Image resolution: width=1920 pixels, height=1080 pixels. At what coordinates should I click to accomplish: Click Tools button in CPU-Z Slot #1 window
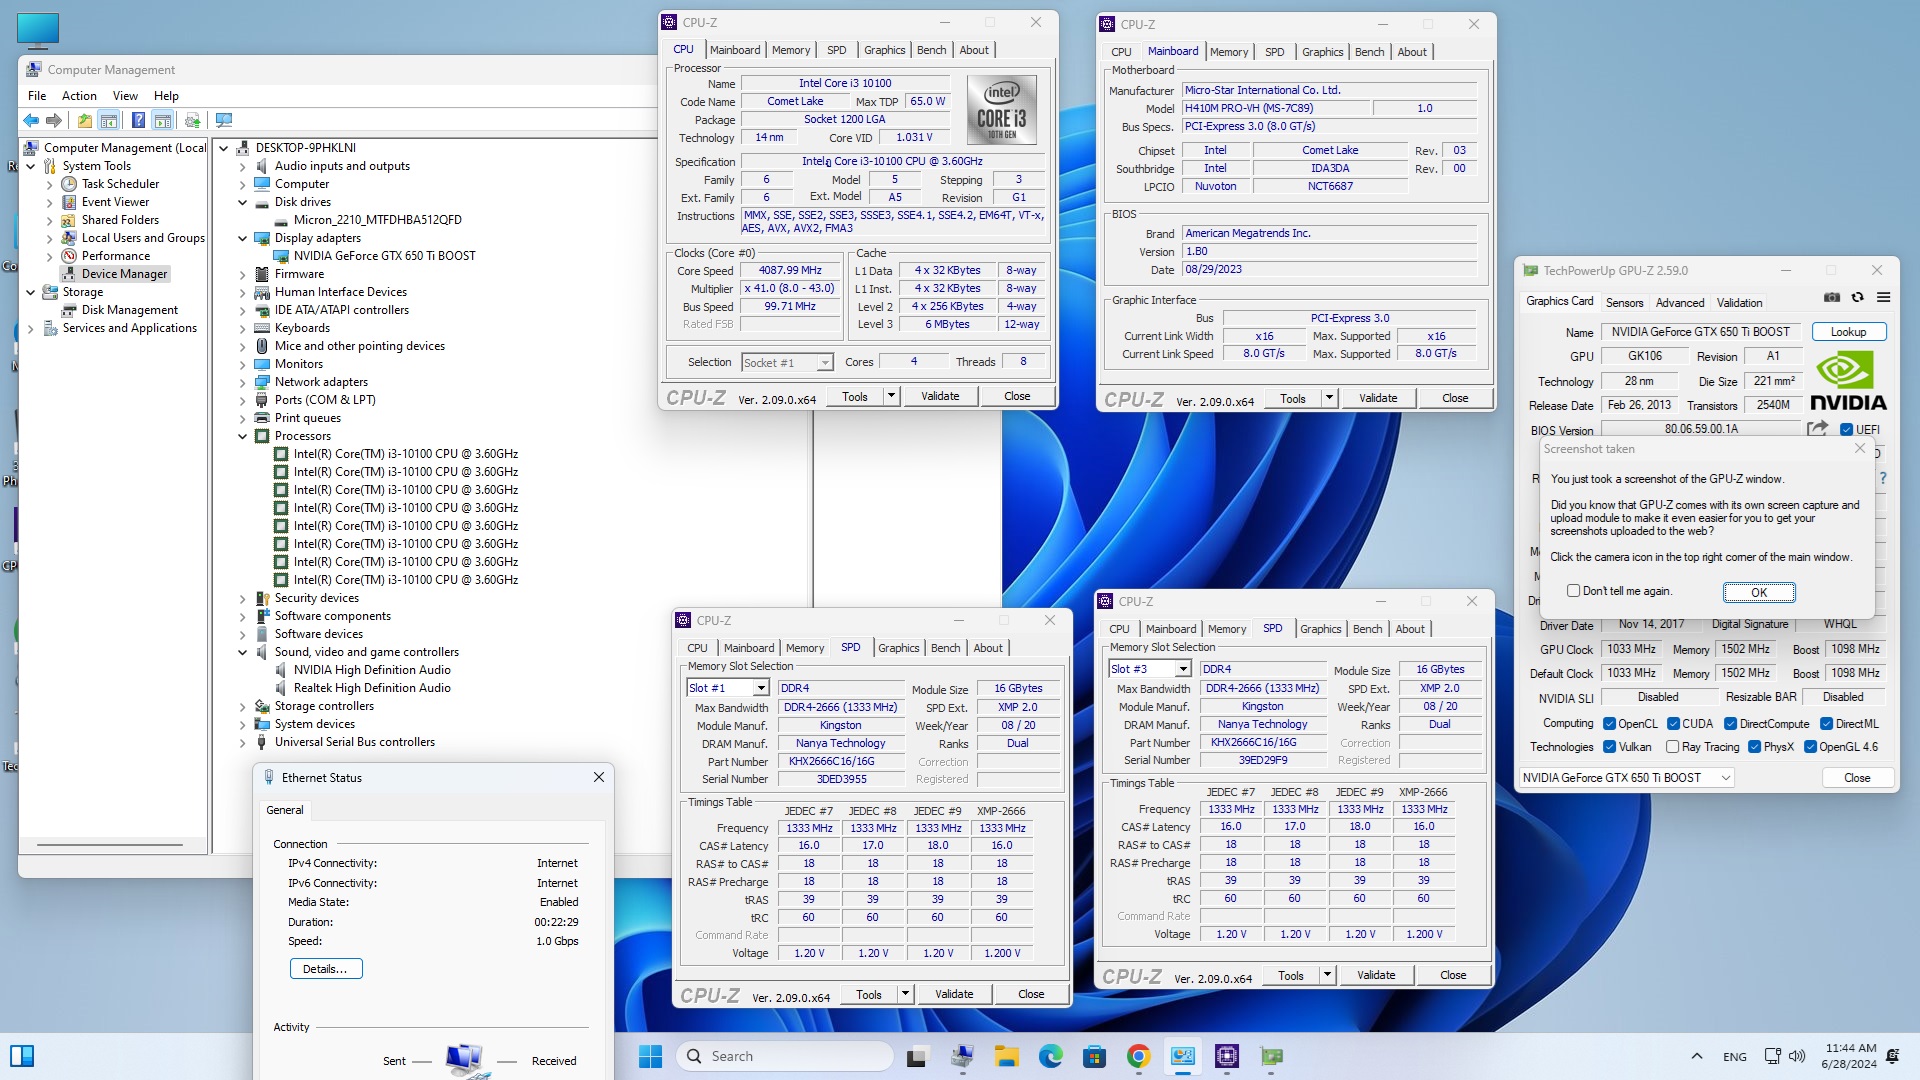(x=868, y=995)
